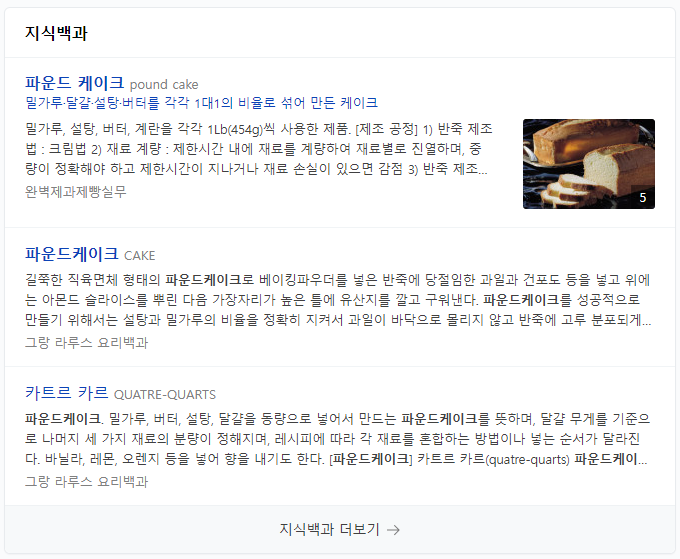Click the 지식백과 더보기 button
Screen dimensions: 680x559
point(340,530)
